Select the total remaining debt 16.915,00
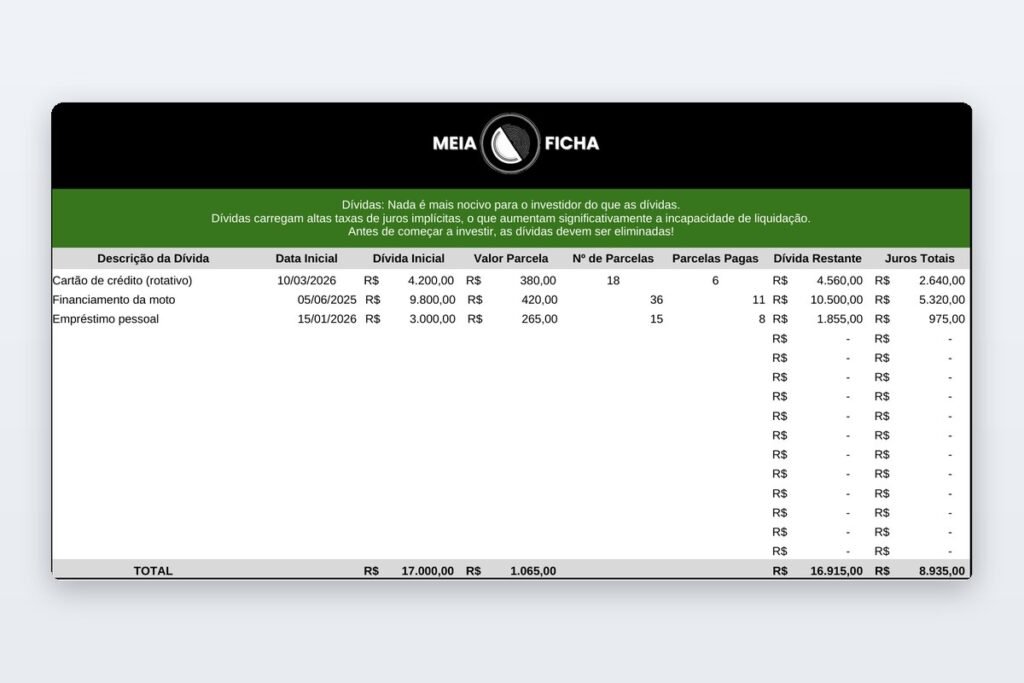The width and height of the screenshot is (1024, 683). pyautogui.click(x=837, y=571)
